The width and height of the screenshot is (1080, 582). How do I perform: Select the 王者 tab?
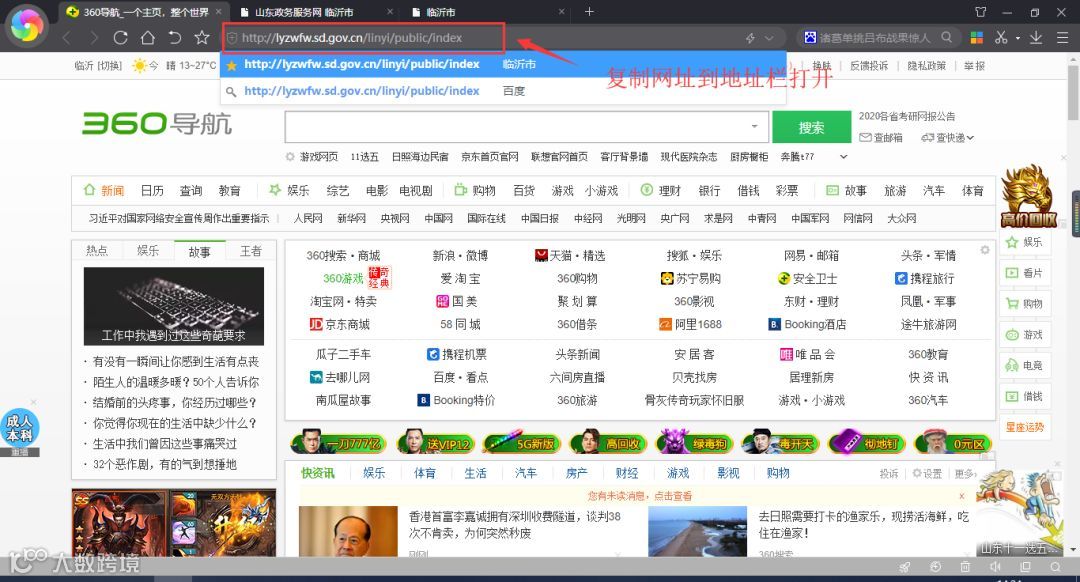251,251
